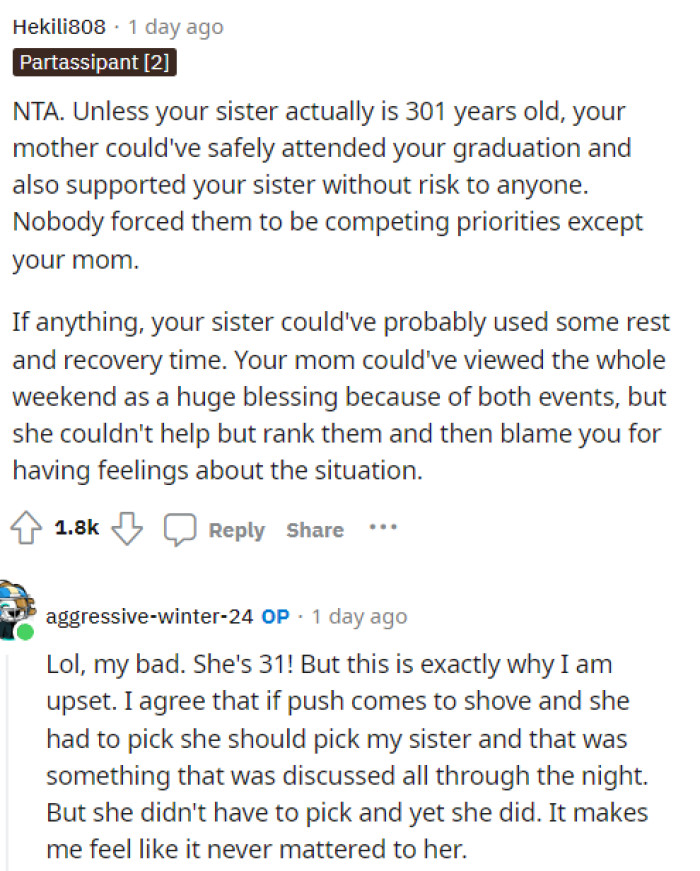Click the speech-bubble reply icon

(180, 529)
